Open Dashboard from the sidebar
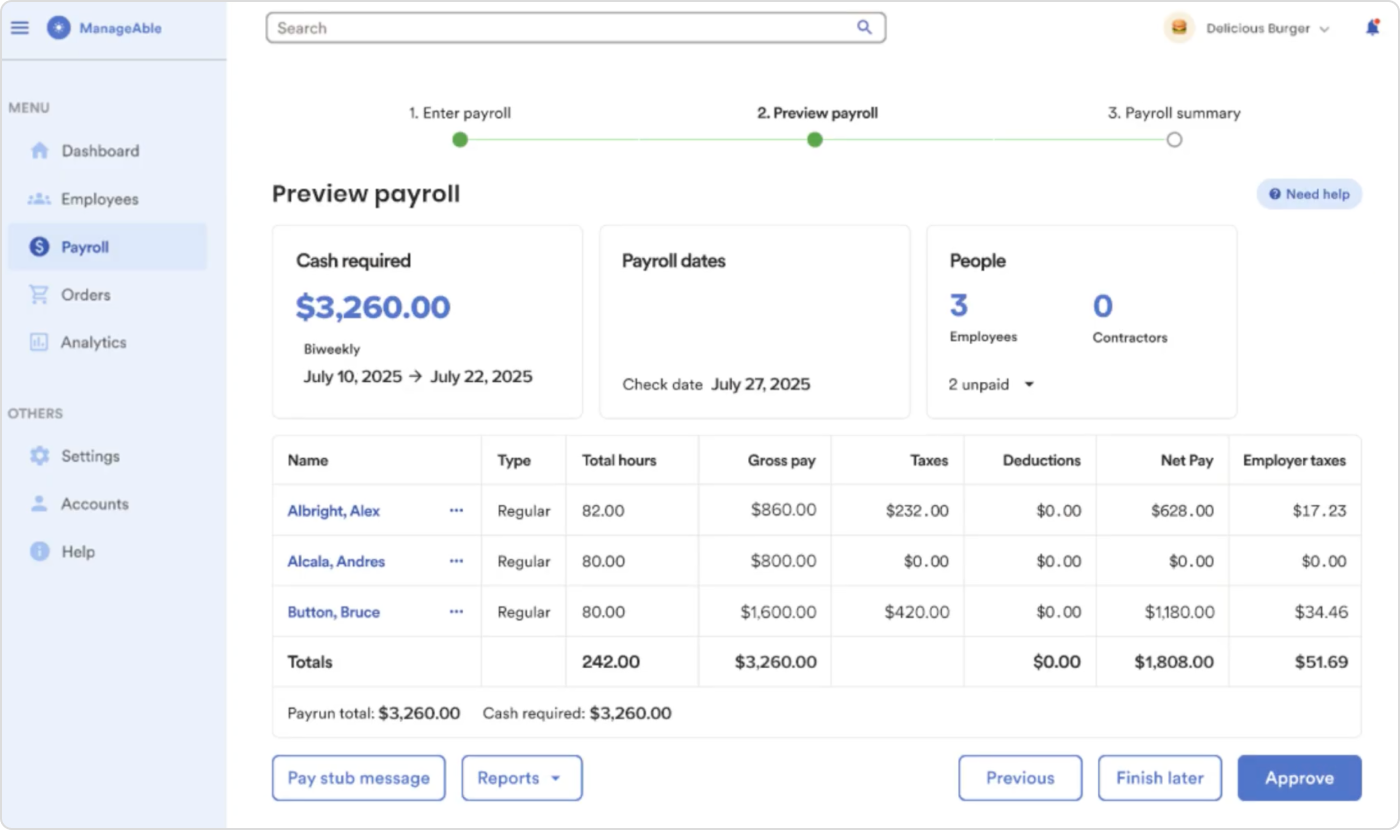This screenshot has height=830, width=1400. point(100,151)
